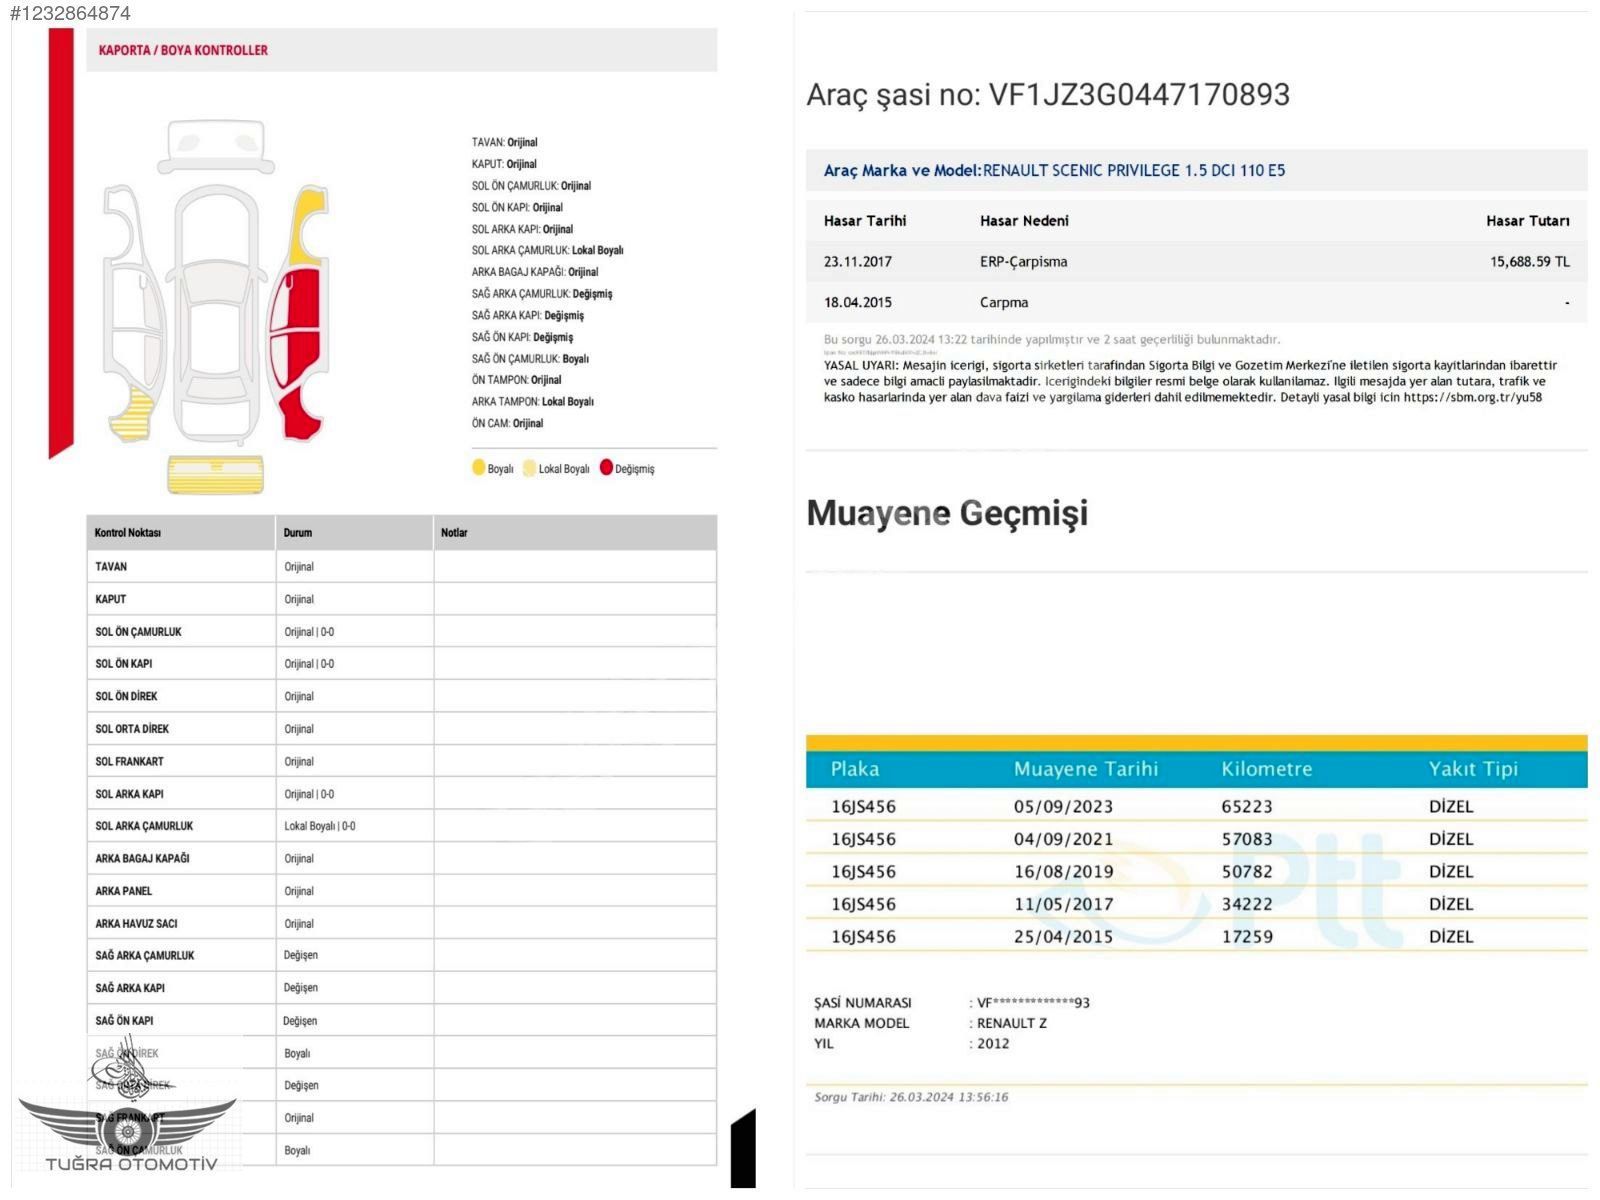1600x1200 pixels.
Task: Open the sbm.org.tr/yu58 legal info link
Action: pos(1472,397)
